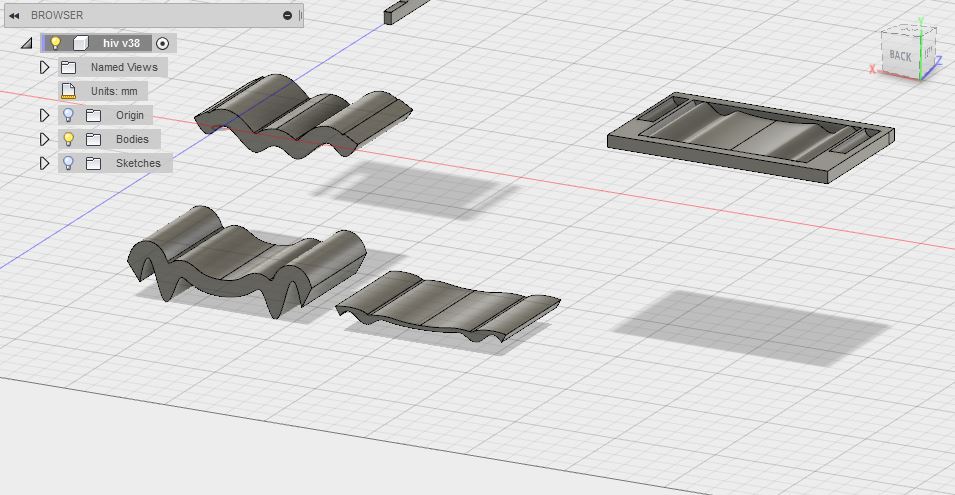The width and height of the screenshot is (955, 495).
Task: Click the hiv v38 component cube icon
Action: [x=80, y=43]
